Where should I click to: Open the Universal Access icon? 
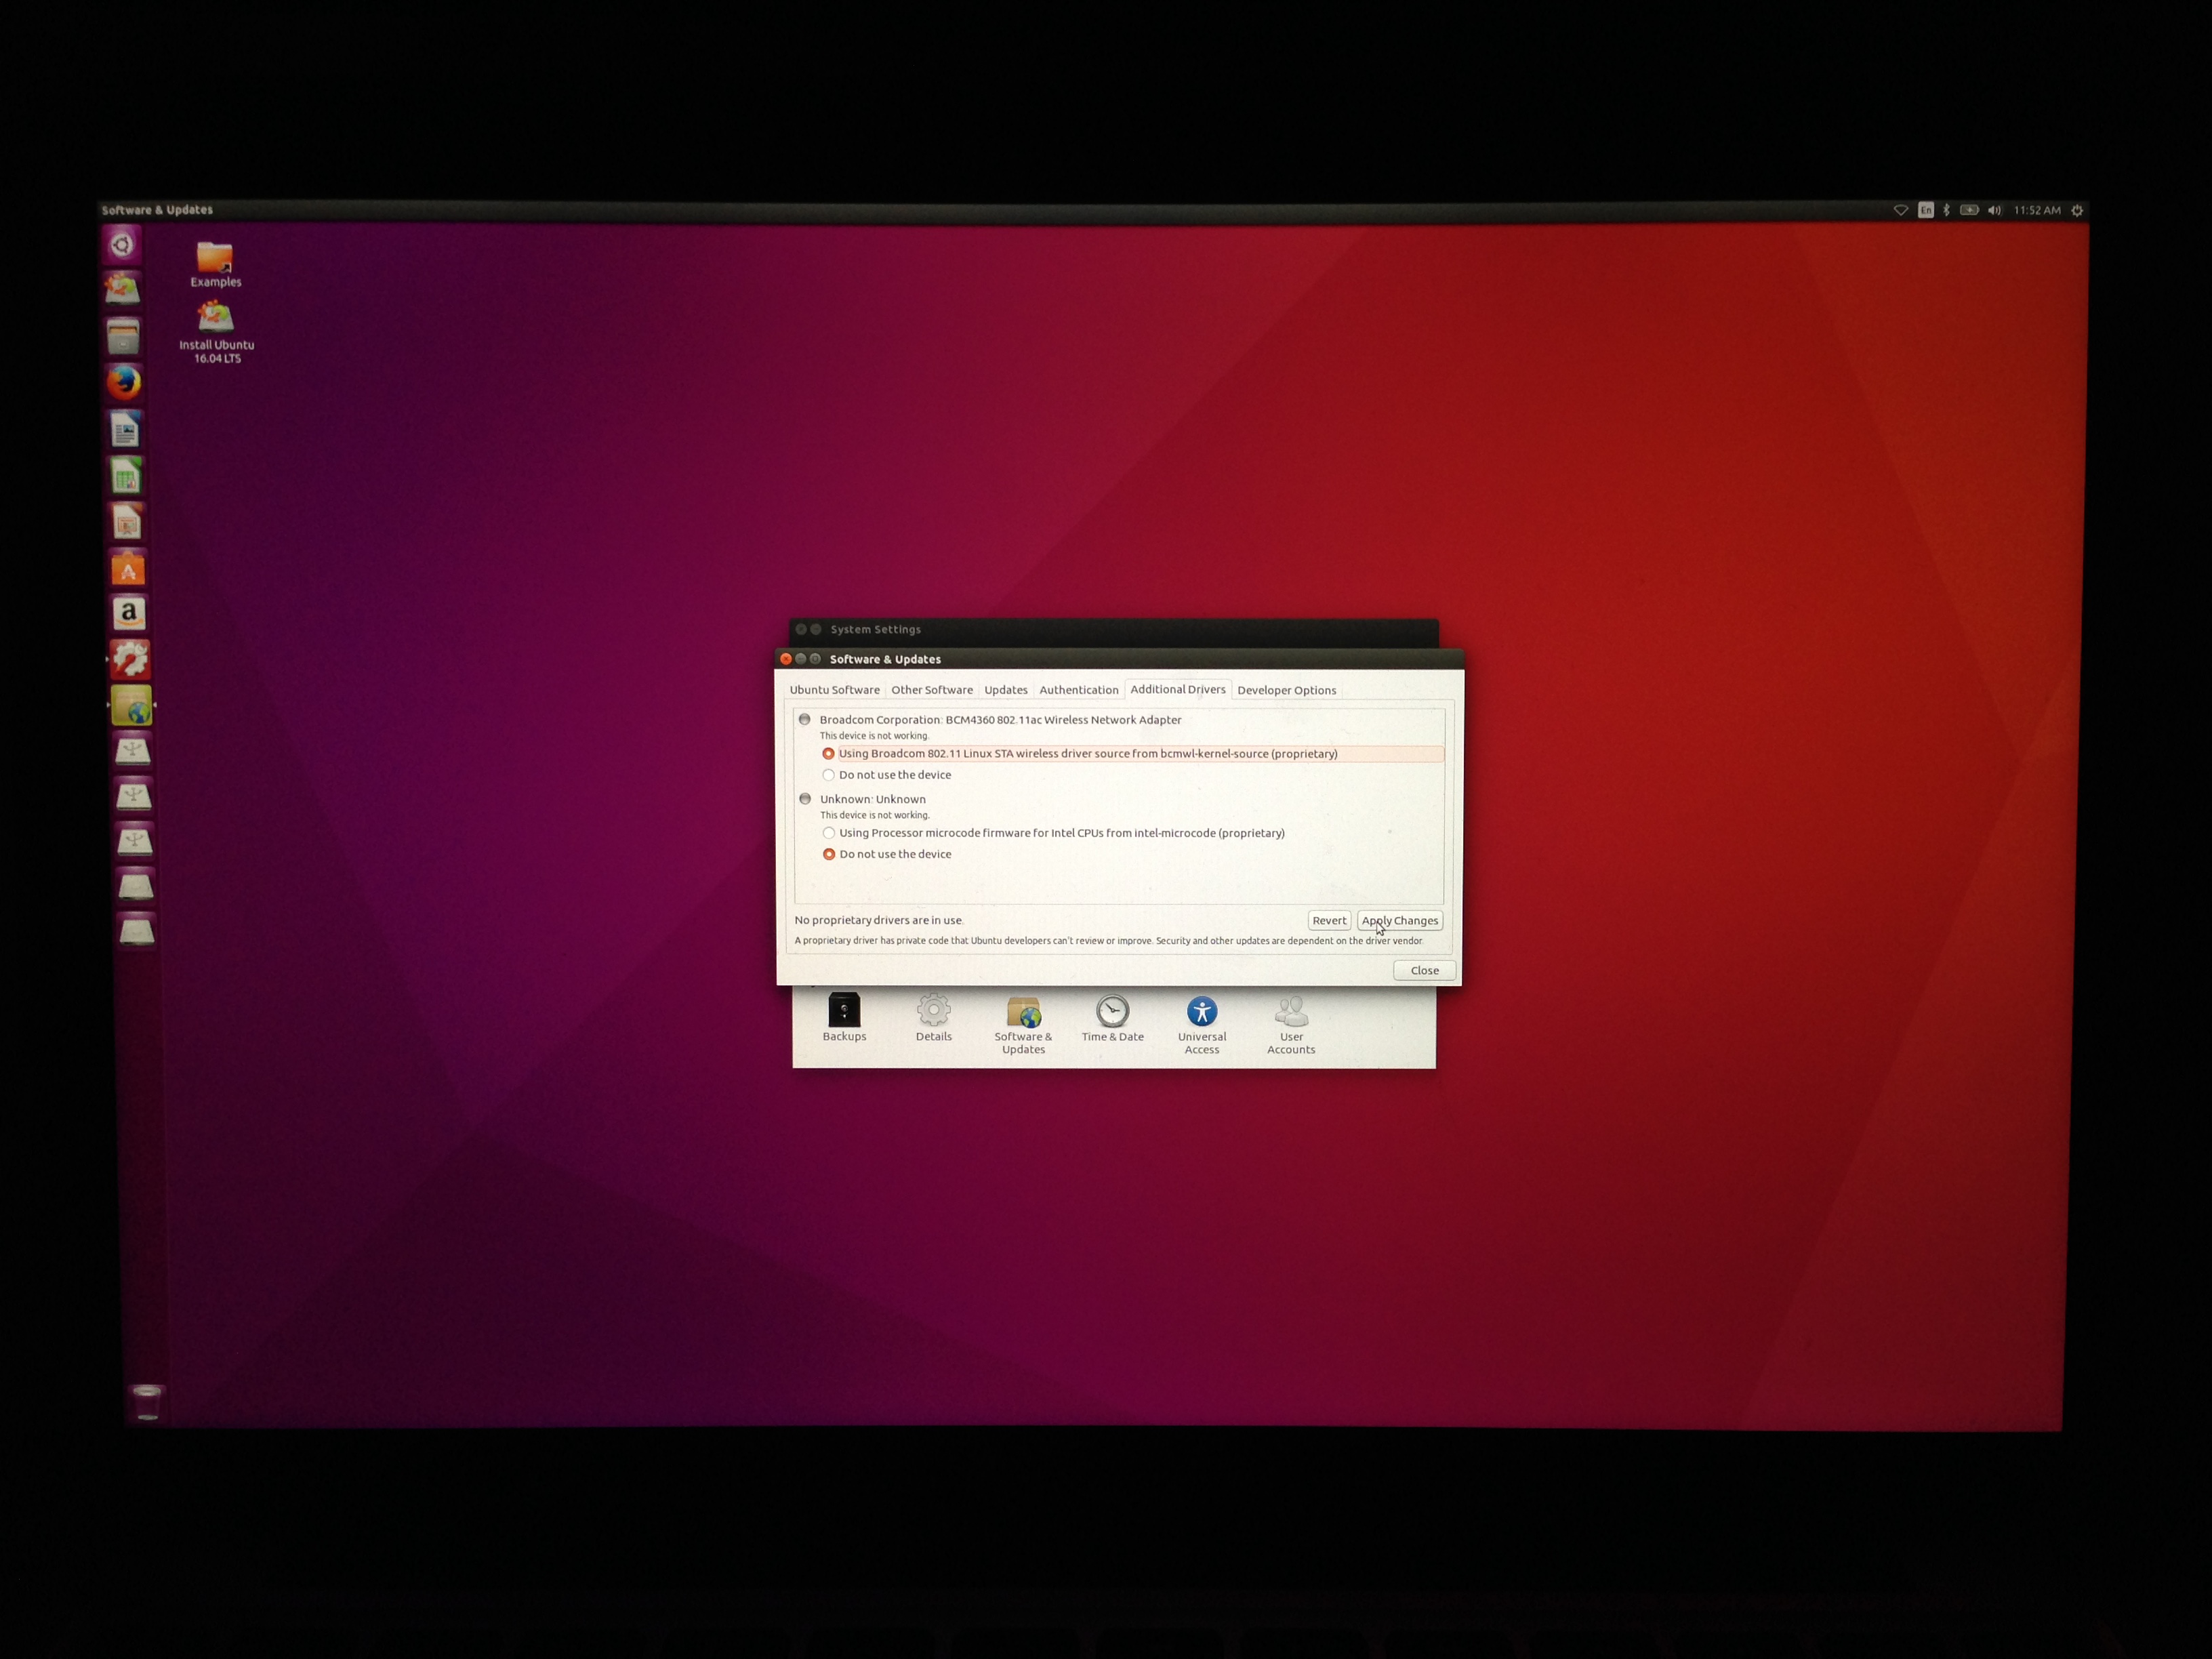pos(1202,1012)
